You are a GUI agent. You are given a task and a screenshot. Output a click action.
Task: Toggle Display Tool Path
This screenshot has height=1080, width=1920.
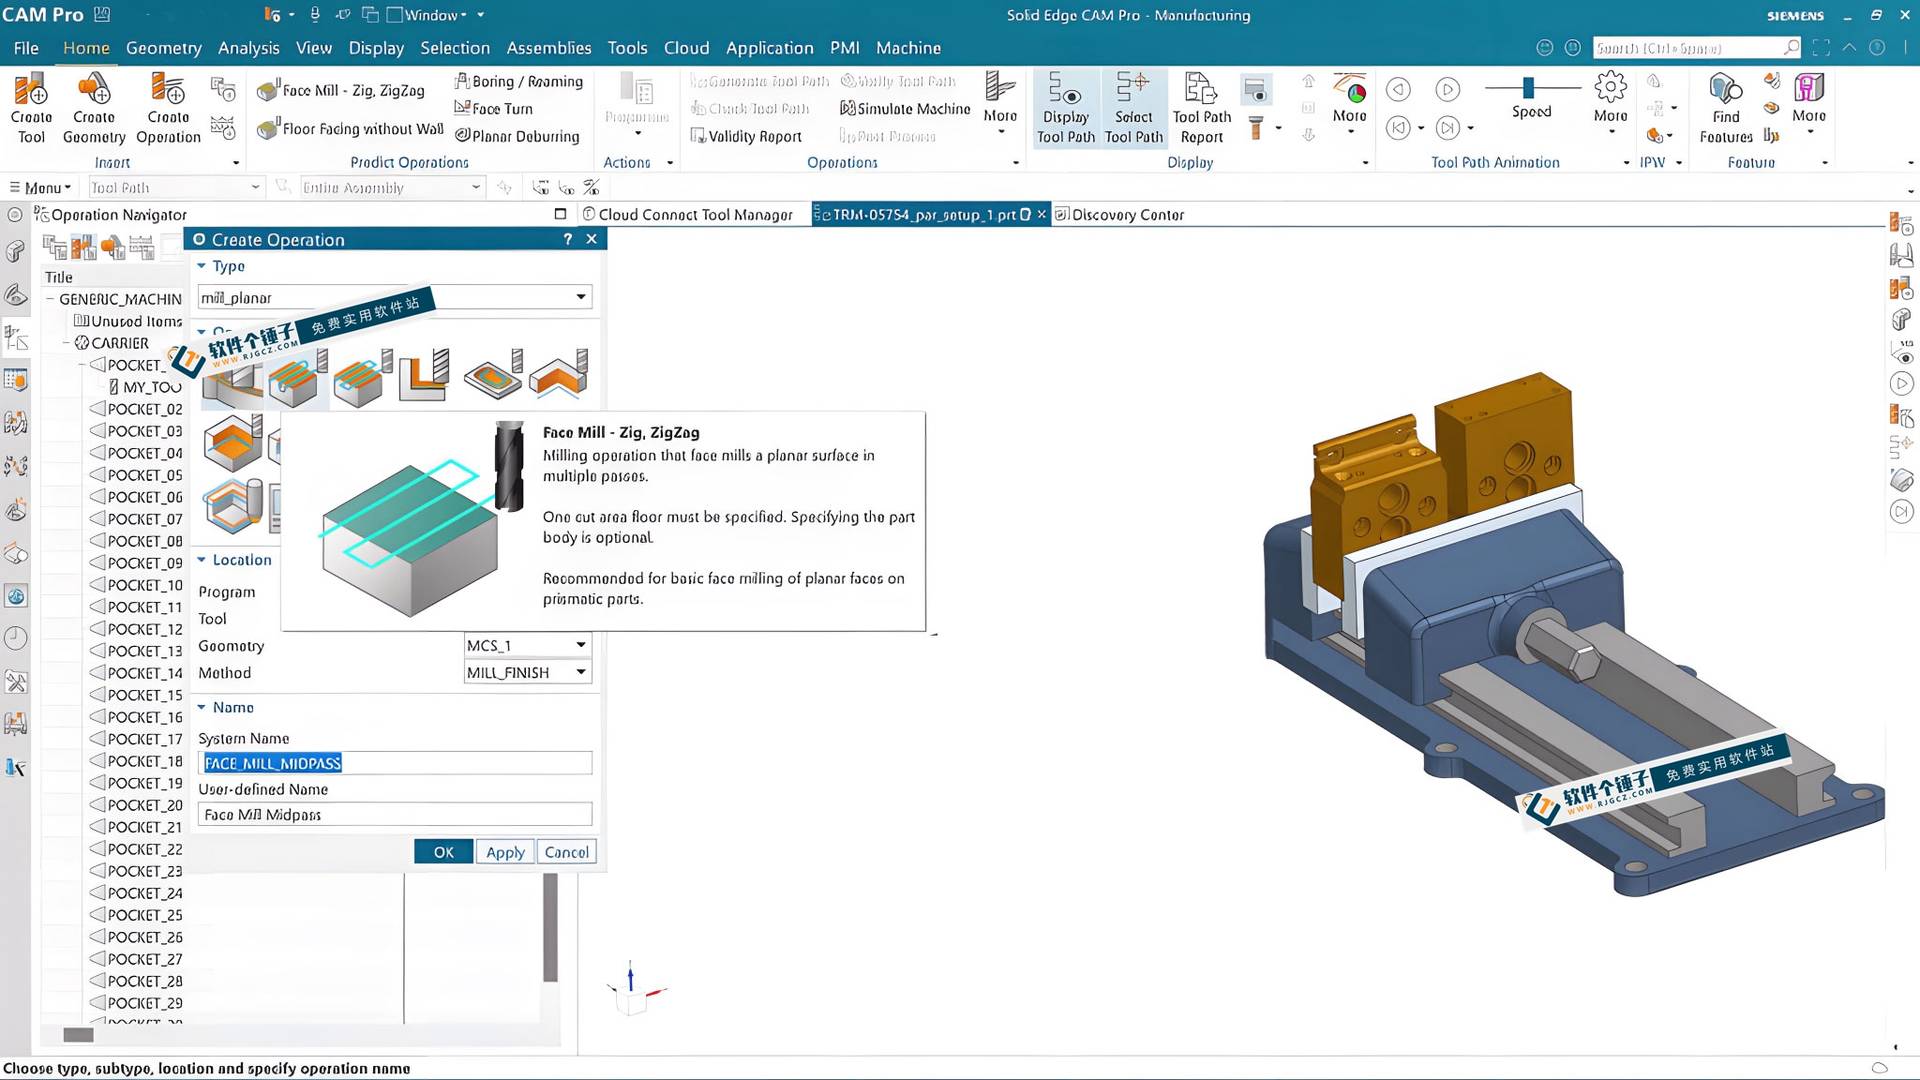coord(1066,108)
